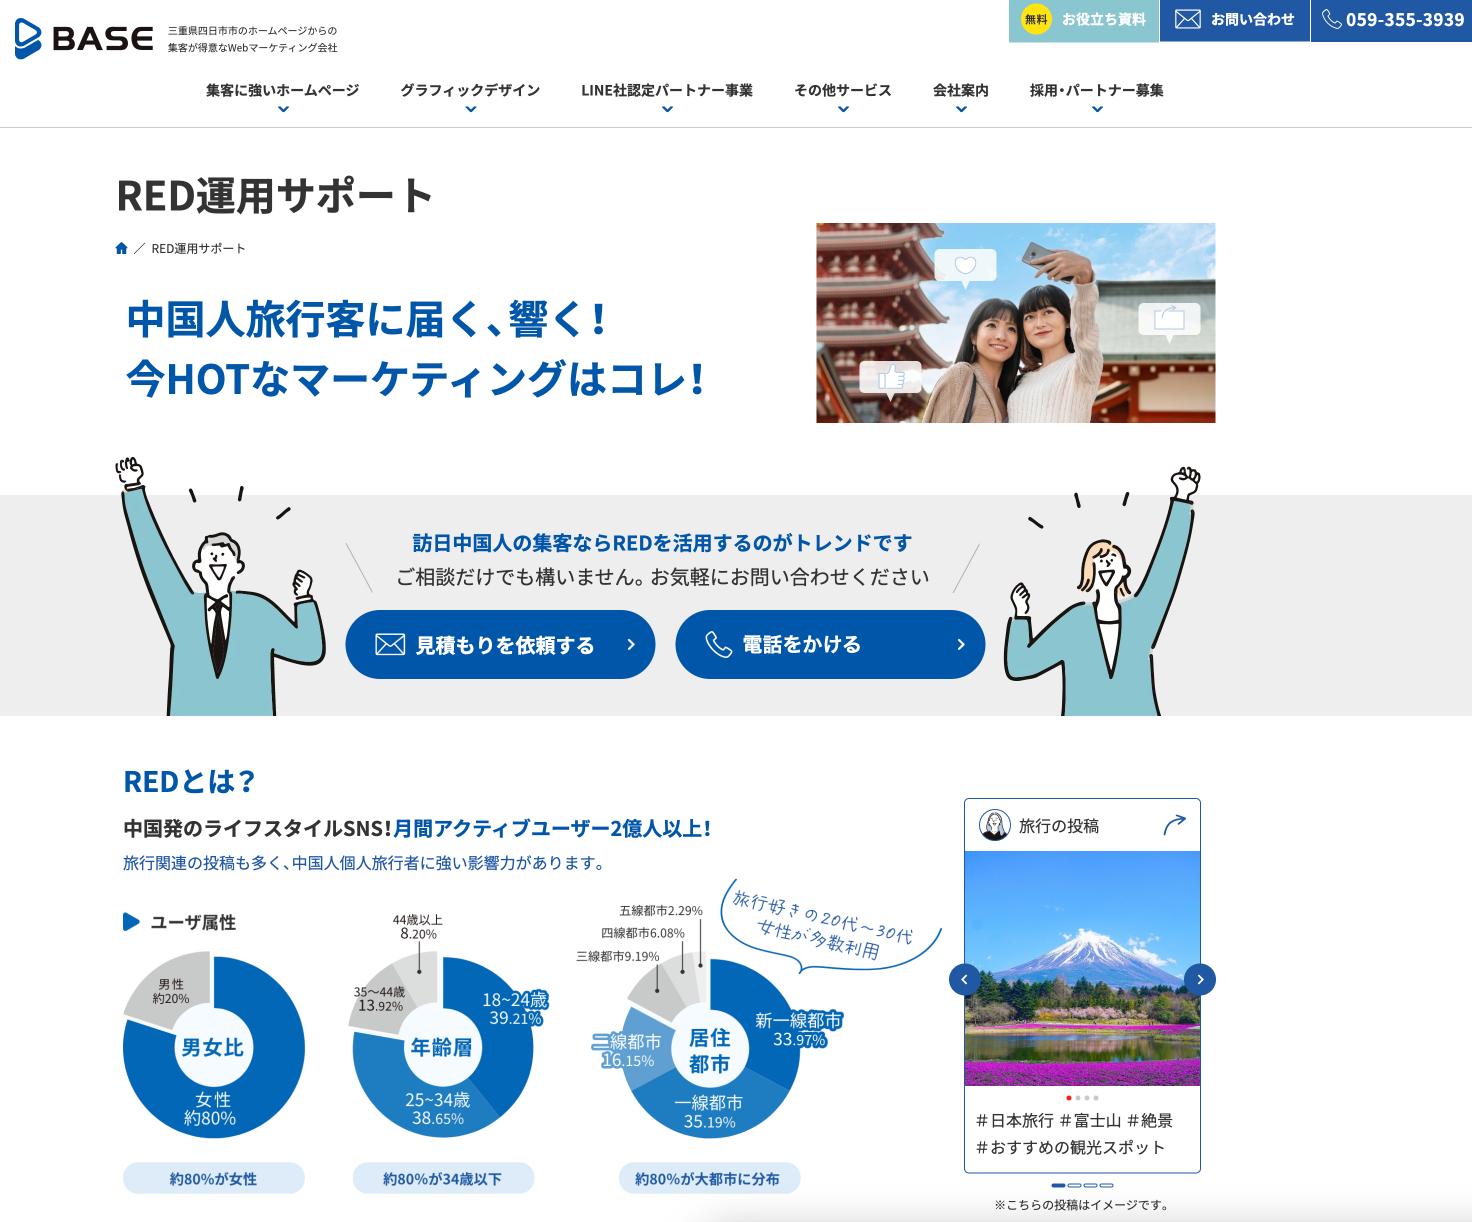The width and height of the screenshot is (1472, 1222).
Task: Click the avatar icon on 旅行の投稿 card
Action: 994,825
